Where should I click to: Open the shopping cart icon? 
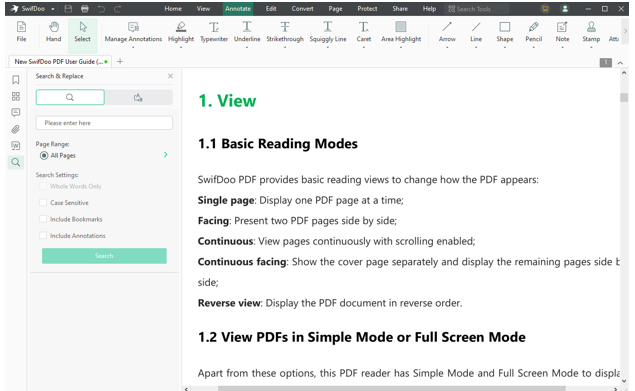(545, 9)
